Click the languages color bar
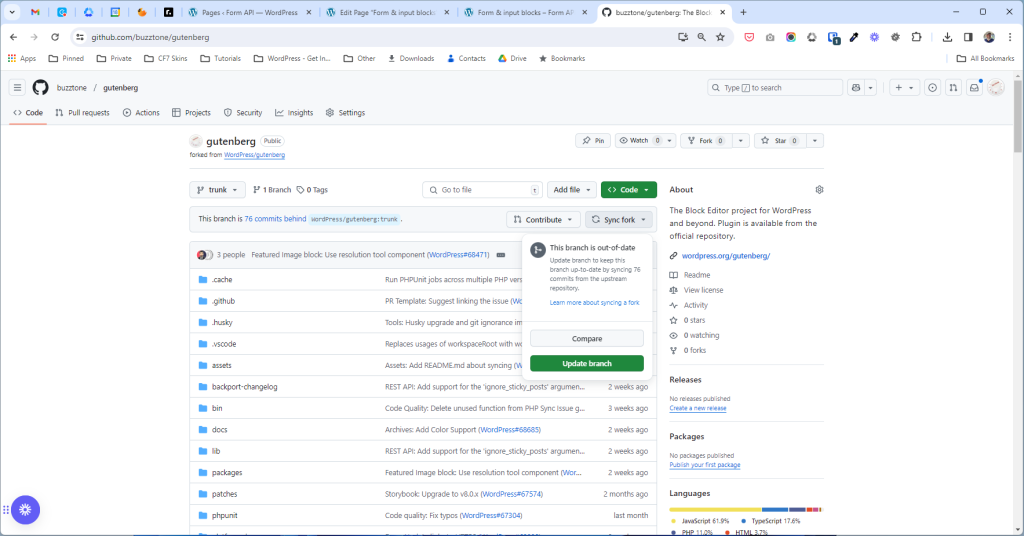Viewport: 1024px width, 536px height. click(745, 509)
